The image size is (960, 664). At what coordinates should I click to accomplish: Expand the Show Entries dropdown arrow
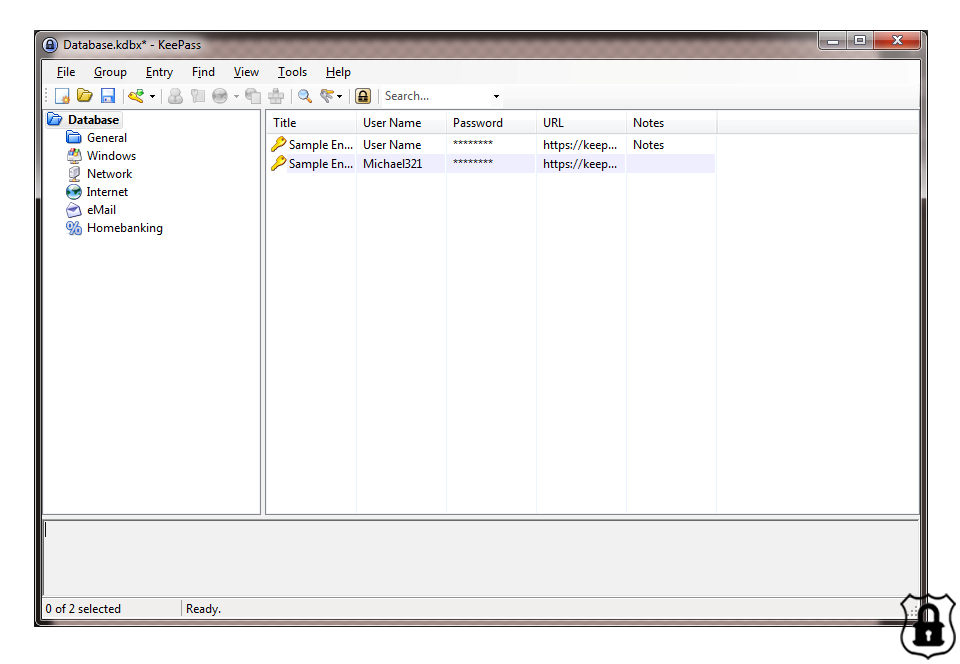point(340,97)
